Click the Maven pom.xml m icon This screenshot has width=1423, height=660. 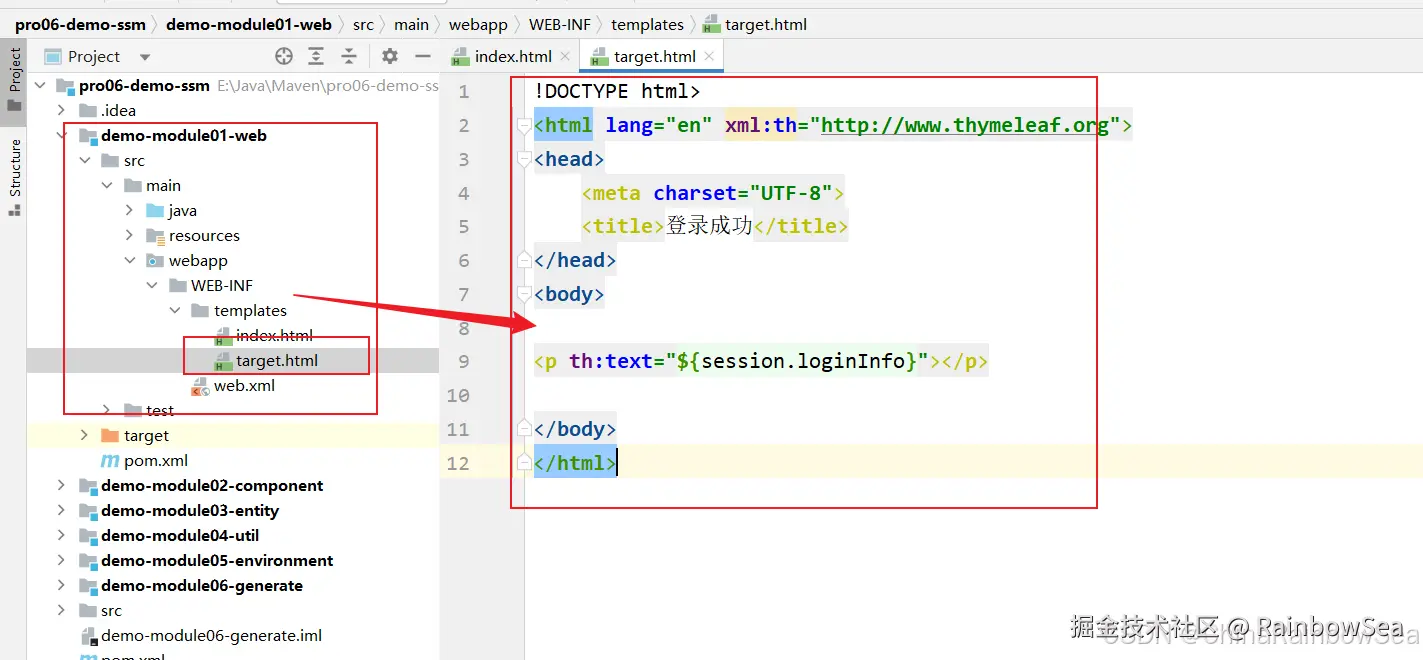110,461
